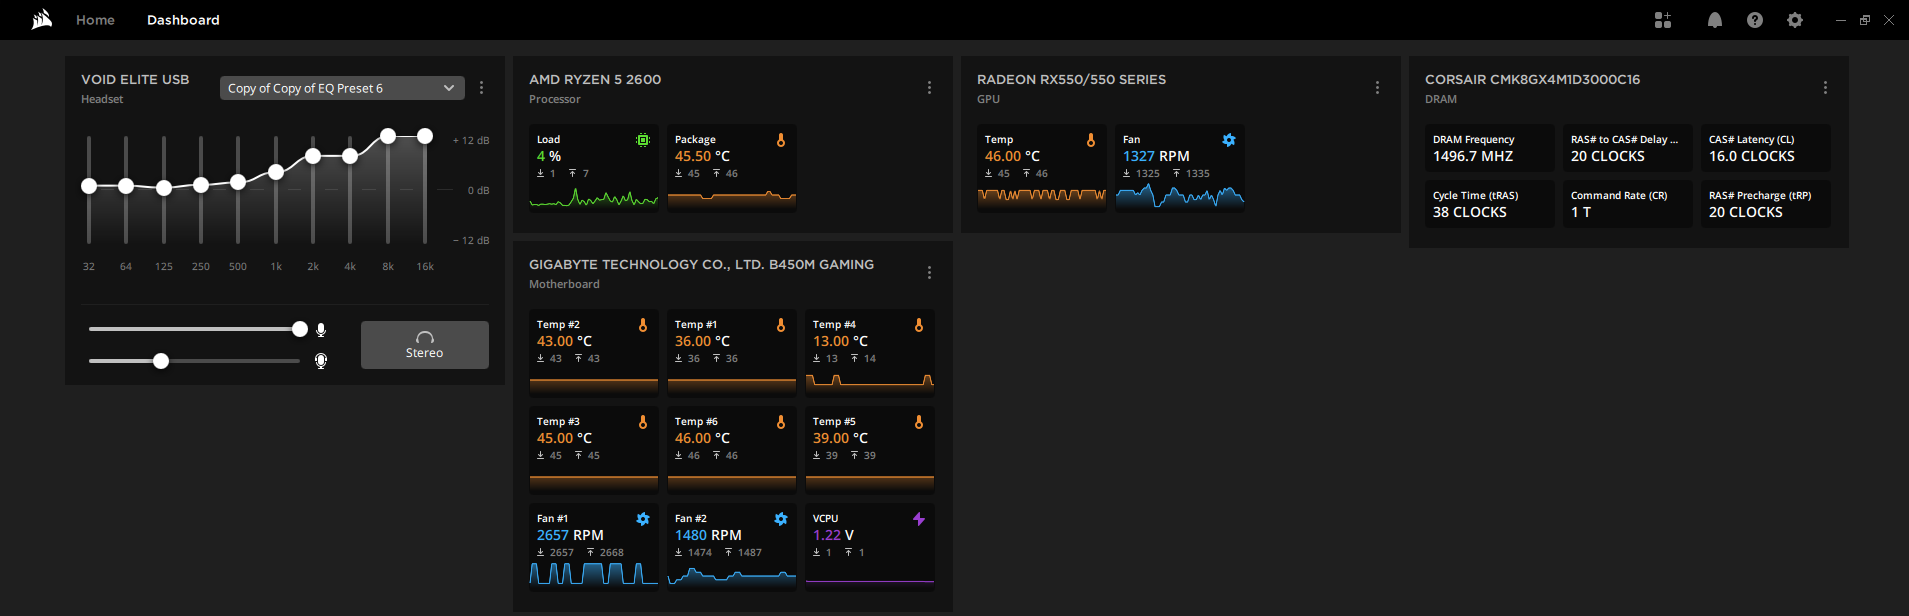Screen dimensions: 1909x616
Task: Click the CPU Load chip icon
Action: tap(643, 140)
